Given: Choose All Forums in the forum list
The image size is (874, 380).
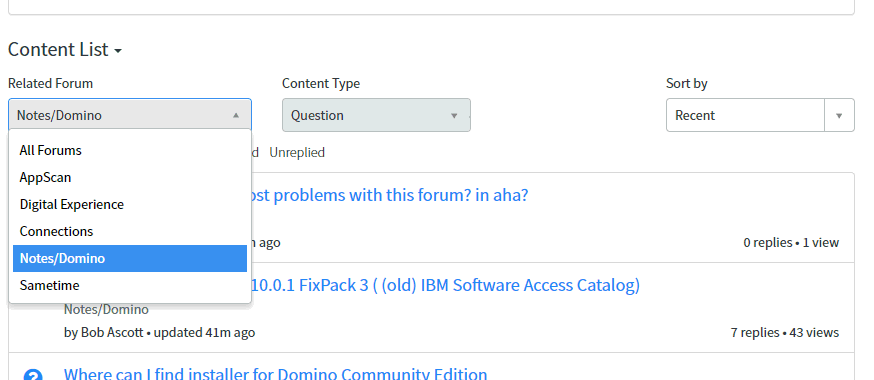Looking at the screenshot, I should [x=130, y=150].
